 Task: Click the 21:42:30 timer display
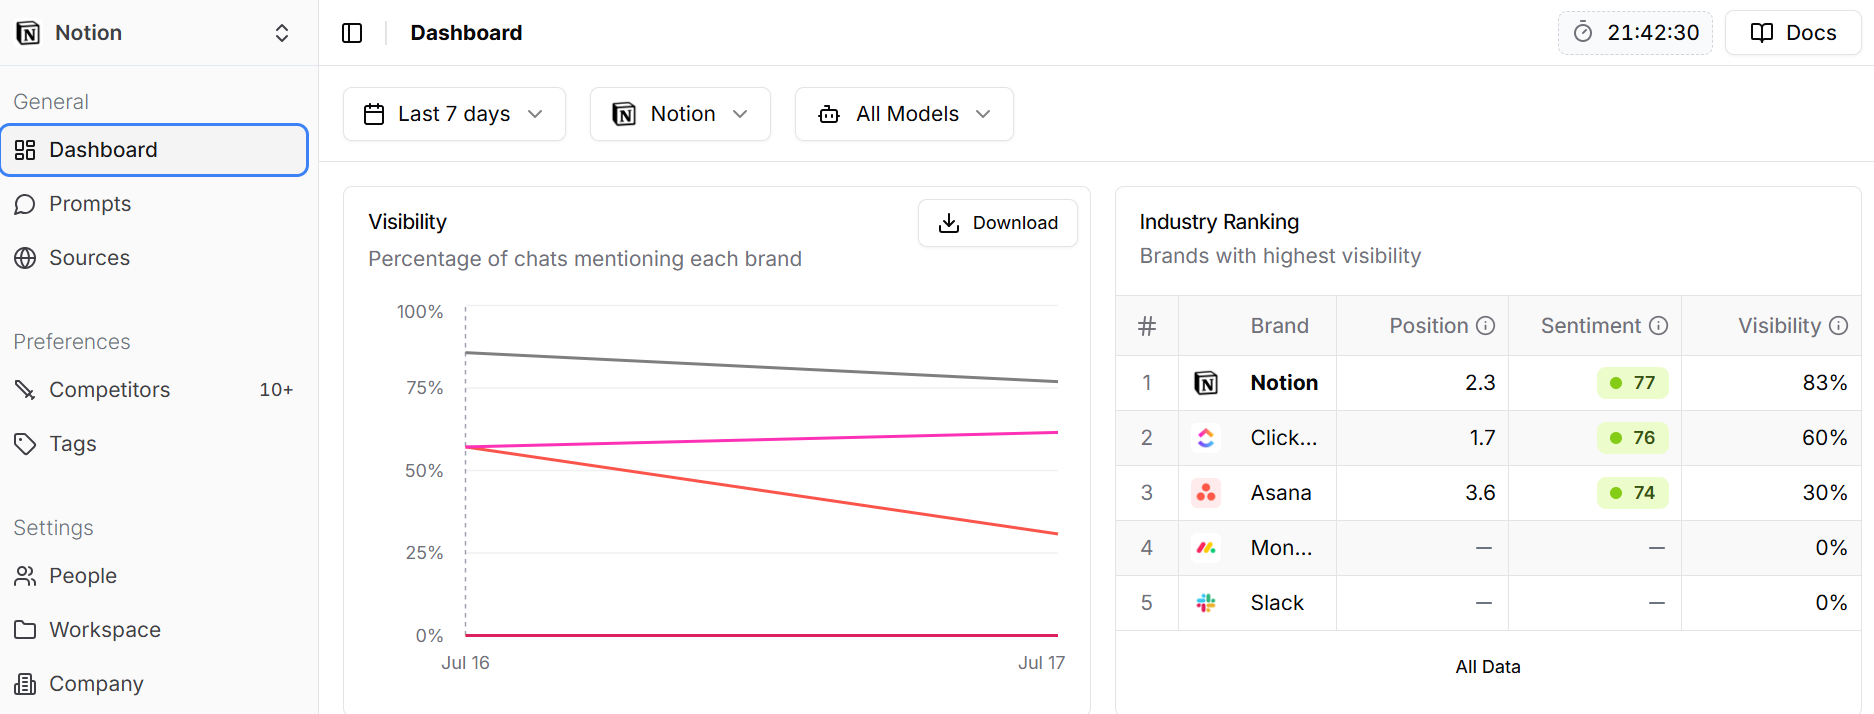[1635, 33]
